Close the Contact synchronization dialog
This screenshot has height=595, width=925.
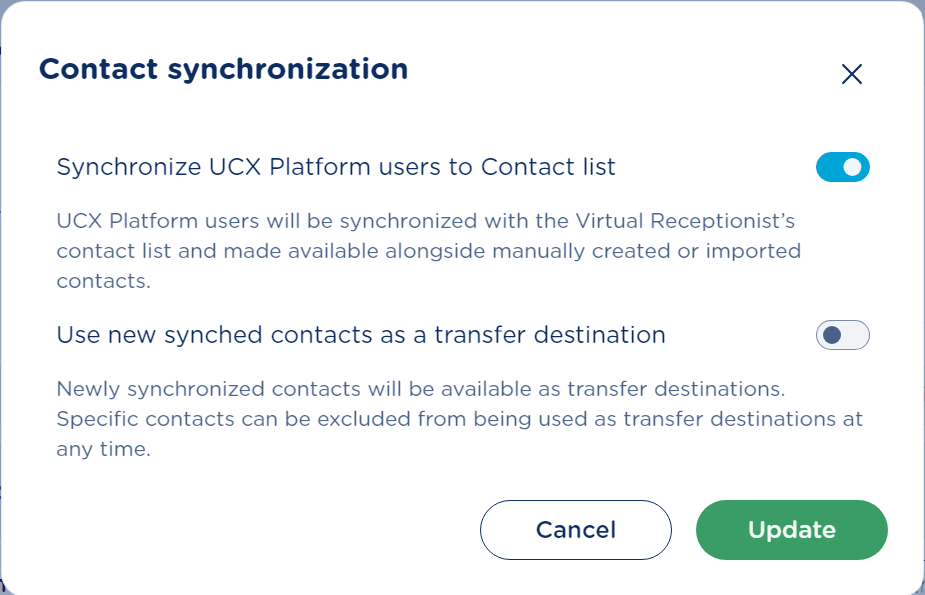pyautogui.click(x=851, y=74)
